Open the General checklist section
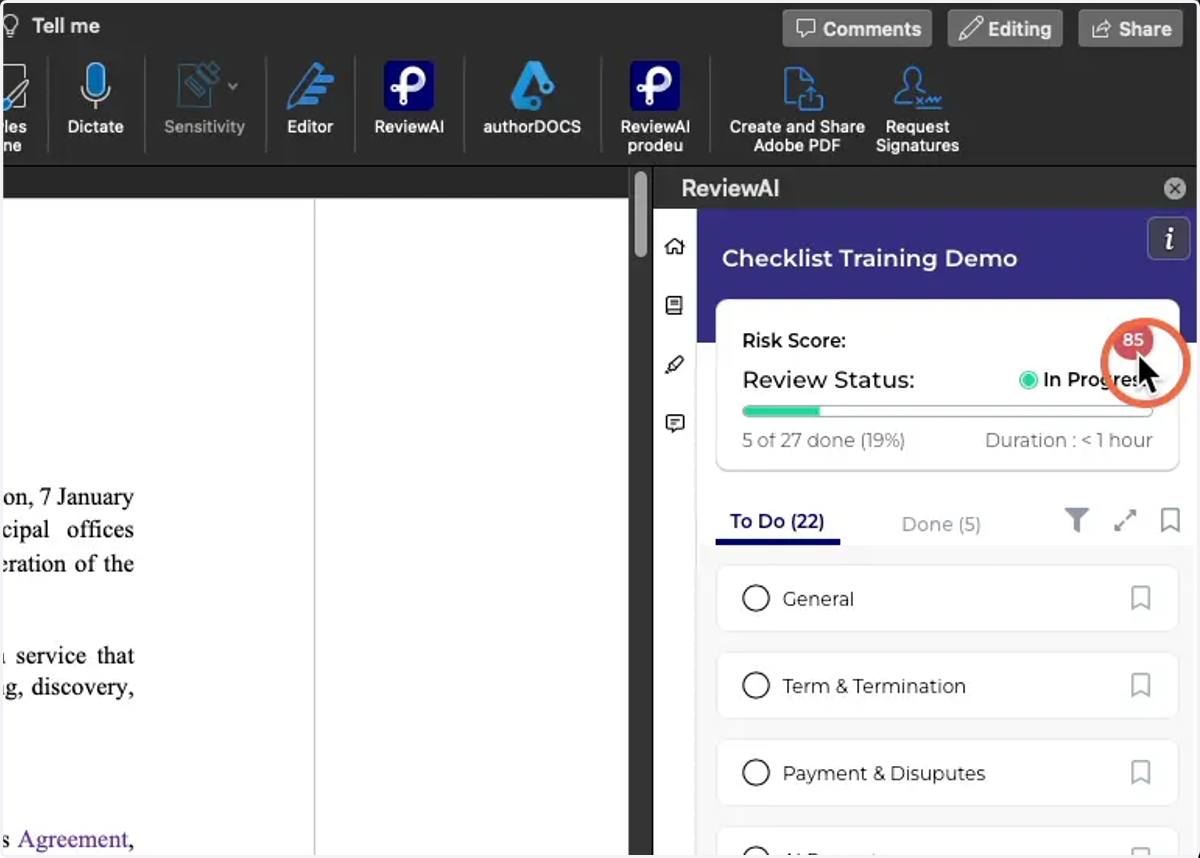The height and width of the screenshot is (858, 1200). pyautogui.click(x=948, y=599)
